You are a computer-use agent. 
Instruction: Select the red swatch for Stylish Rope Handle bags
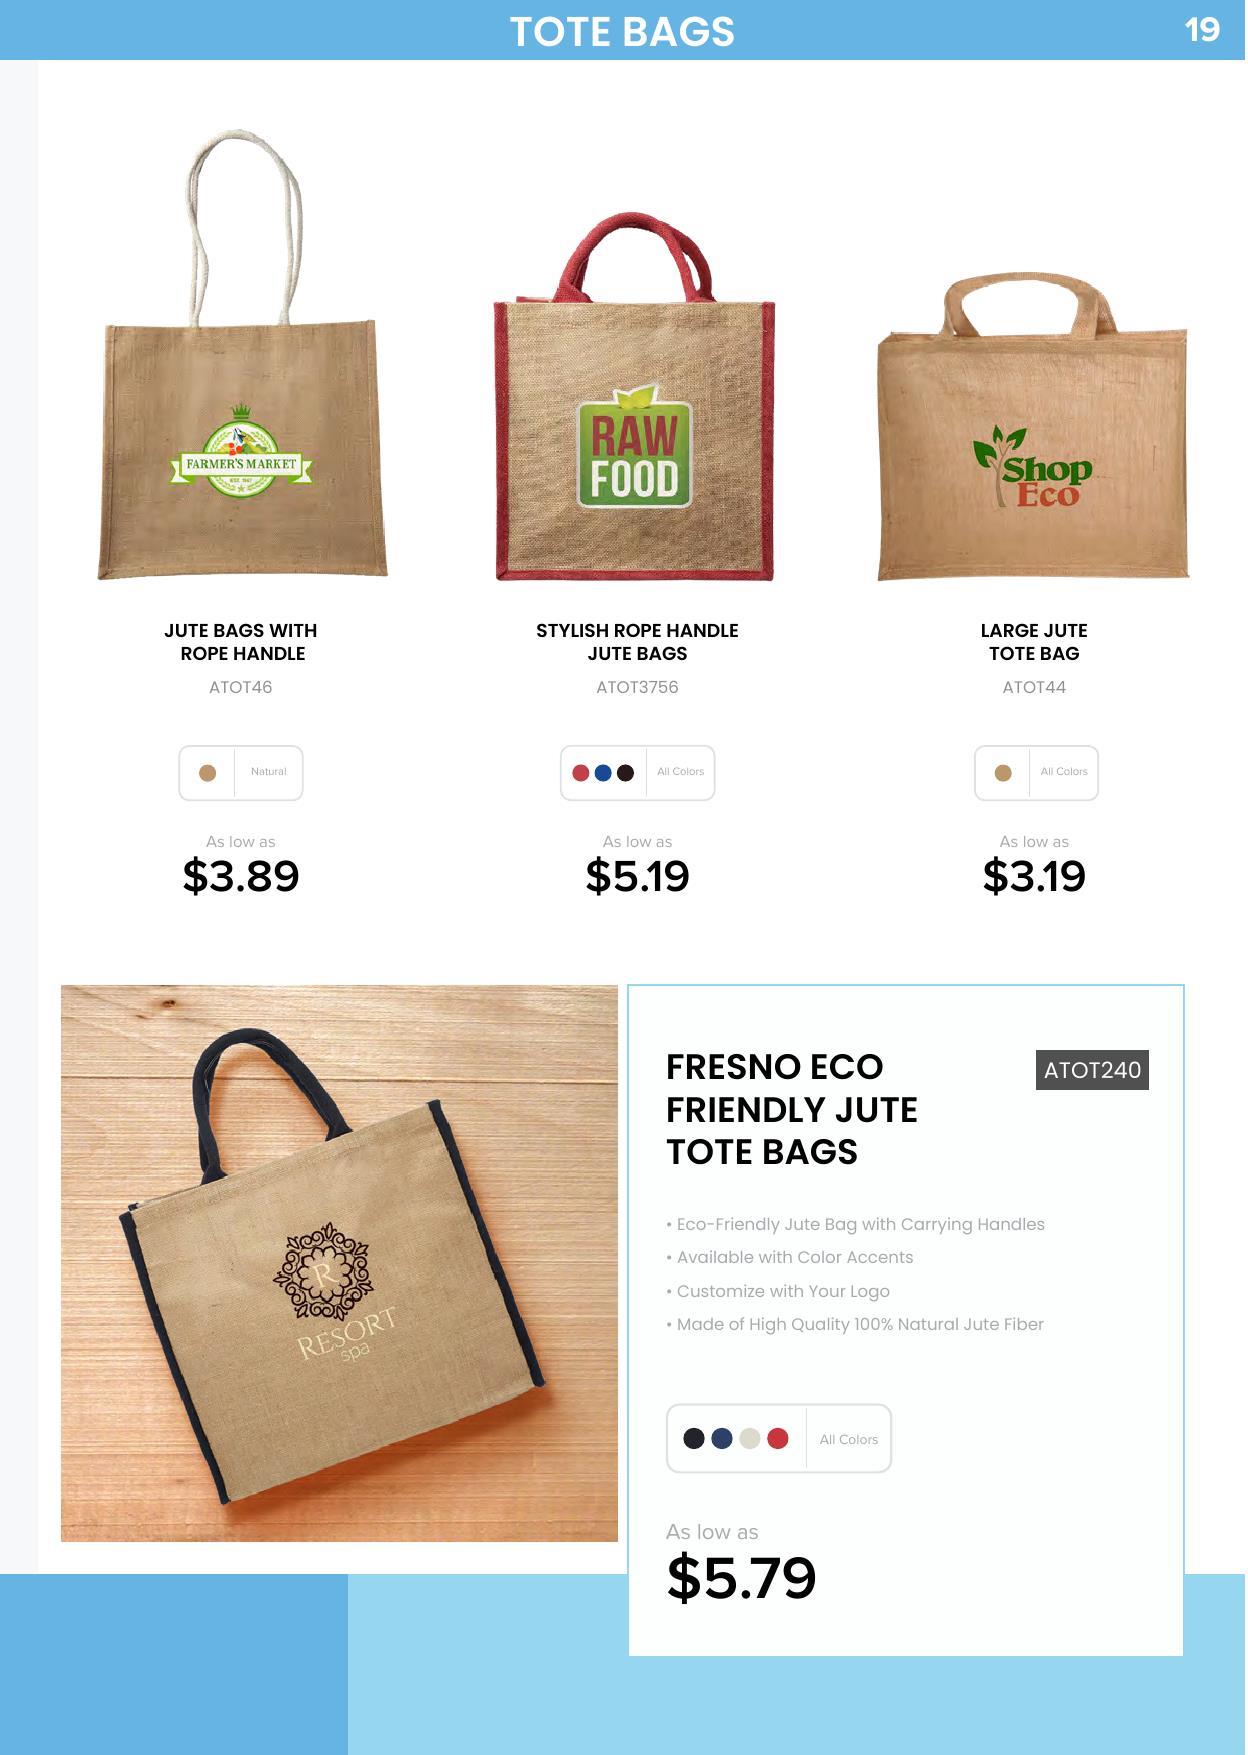coord(580,773)
